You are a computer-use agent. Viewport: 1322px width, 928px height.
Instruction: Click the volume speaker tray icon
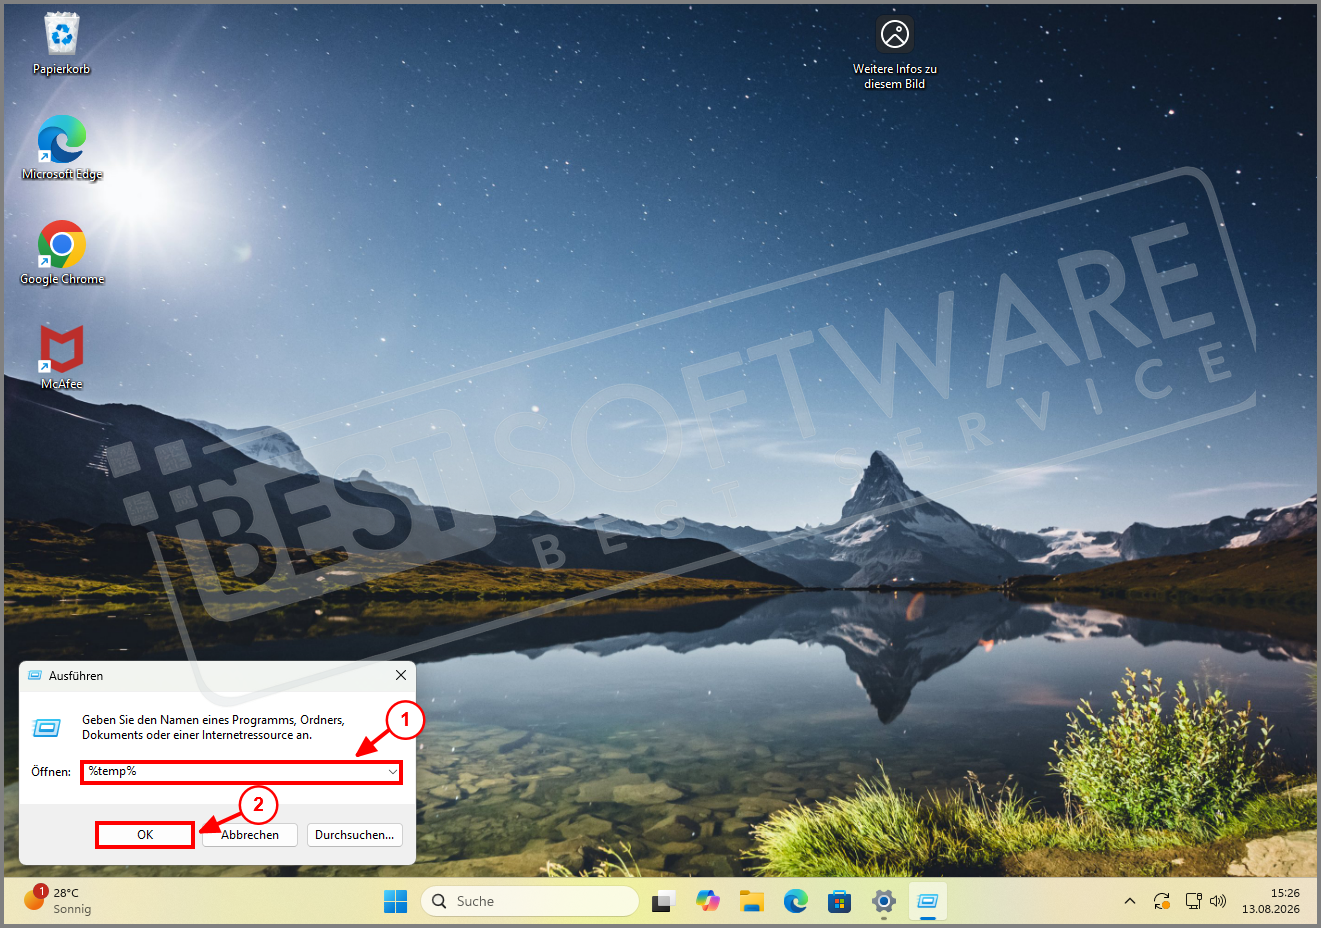[1218, 902]
